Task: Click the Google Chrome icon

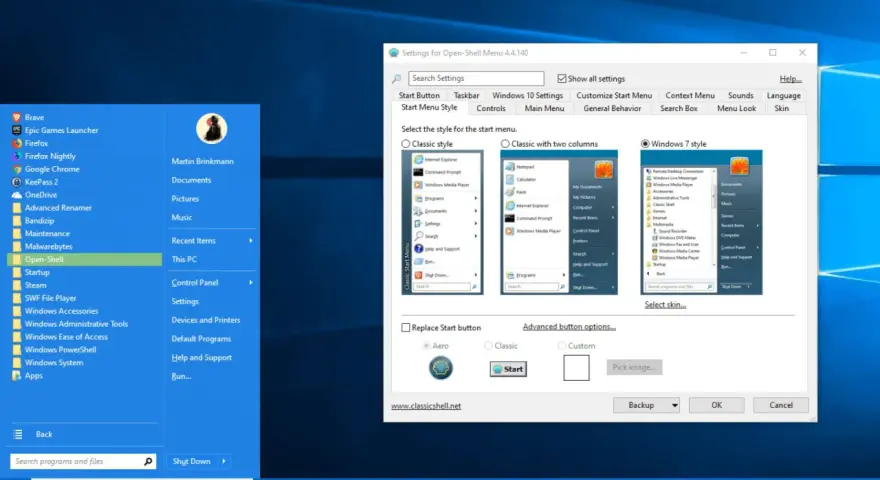Action: coord(17,169)
